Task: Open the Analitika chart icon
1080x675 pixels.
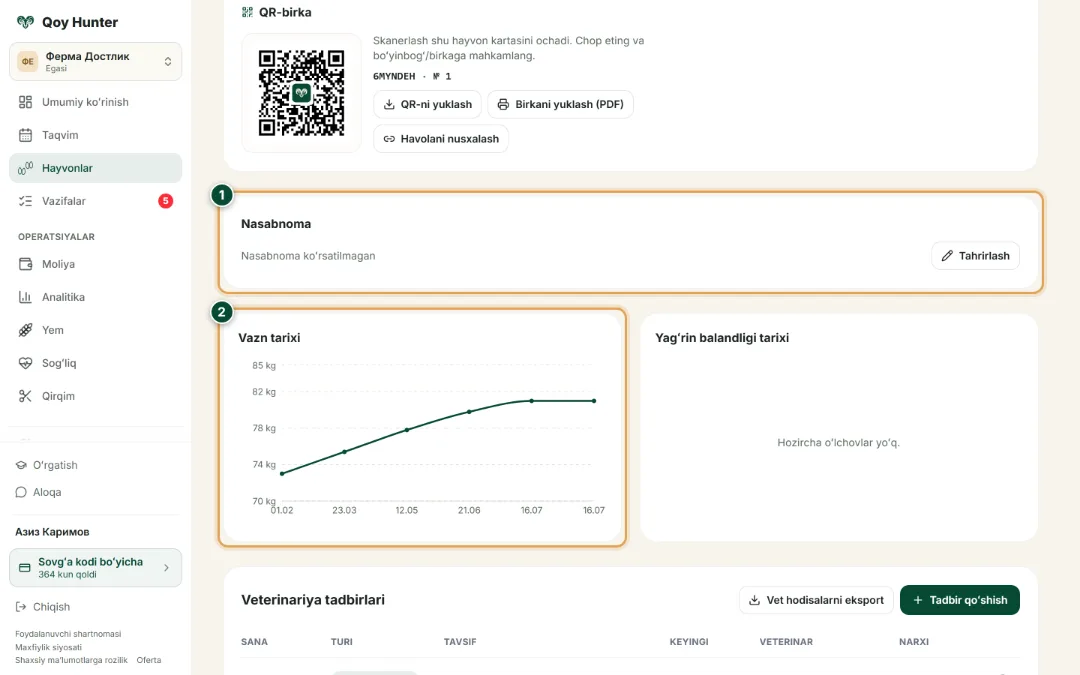Action: pyautogui.click(x=25, y=297)
